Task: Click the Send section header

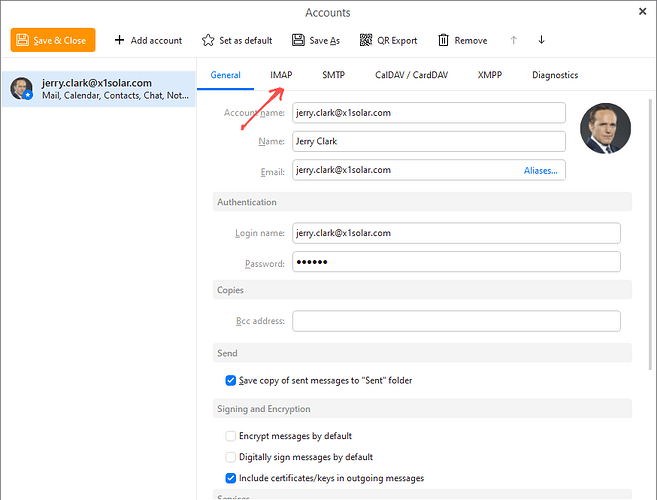Action: click(x=422, y=353)
